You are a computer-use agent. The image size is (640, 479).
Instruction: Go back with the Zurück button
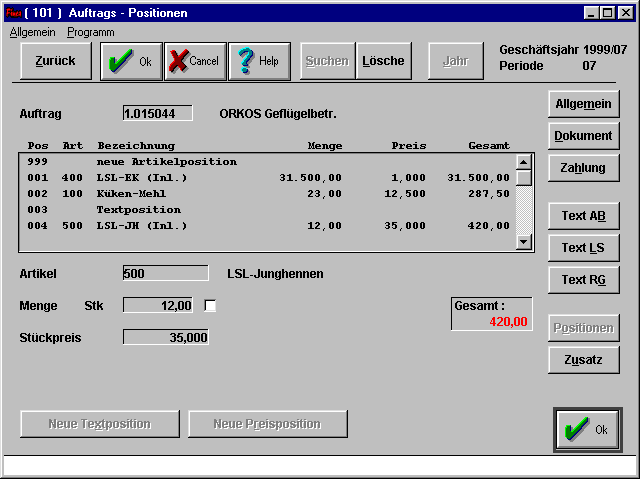coord(55,61)
